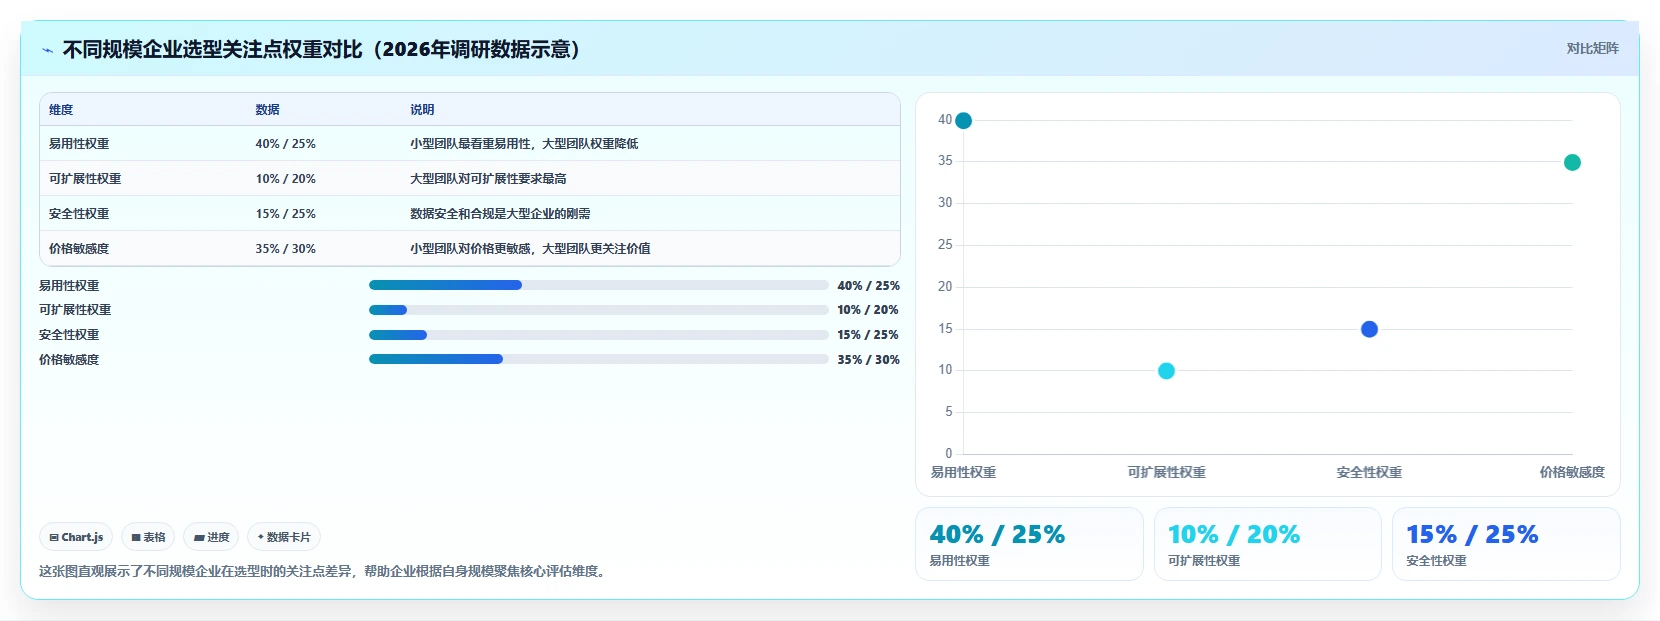
Task: Click description 数据安全和合规是大型企业的刚需
Action: (500, 214)
